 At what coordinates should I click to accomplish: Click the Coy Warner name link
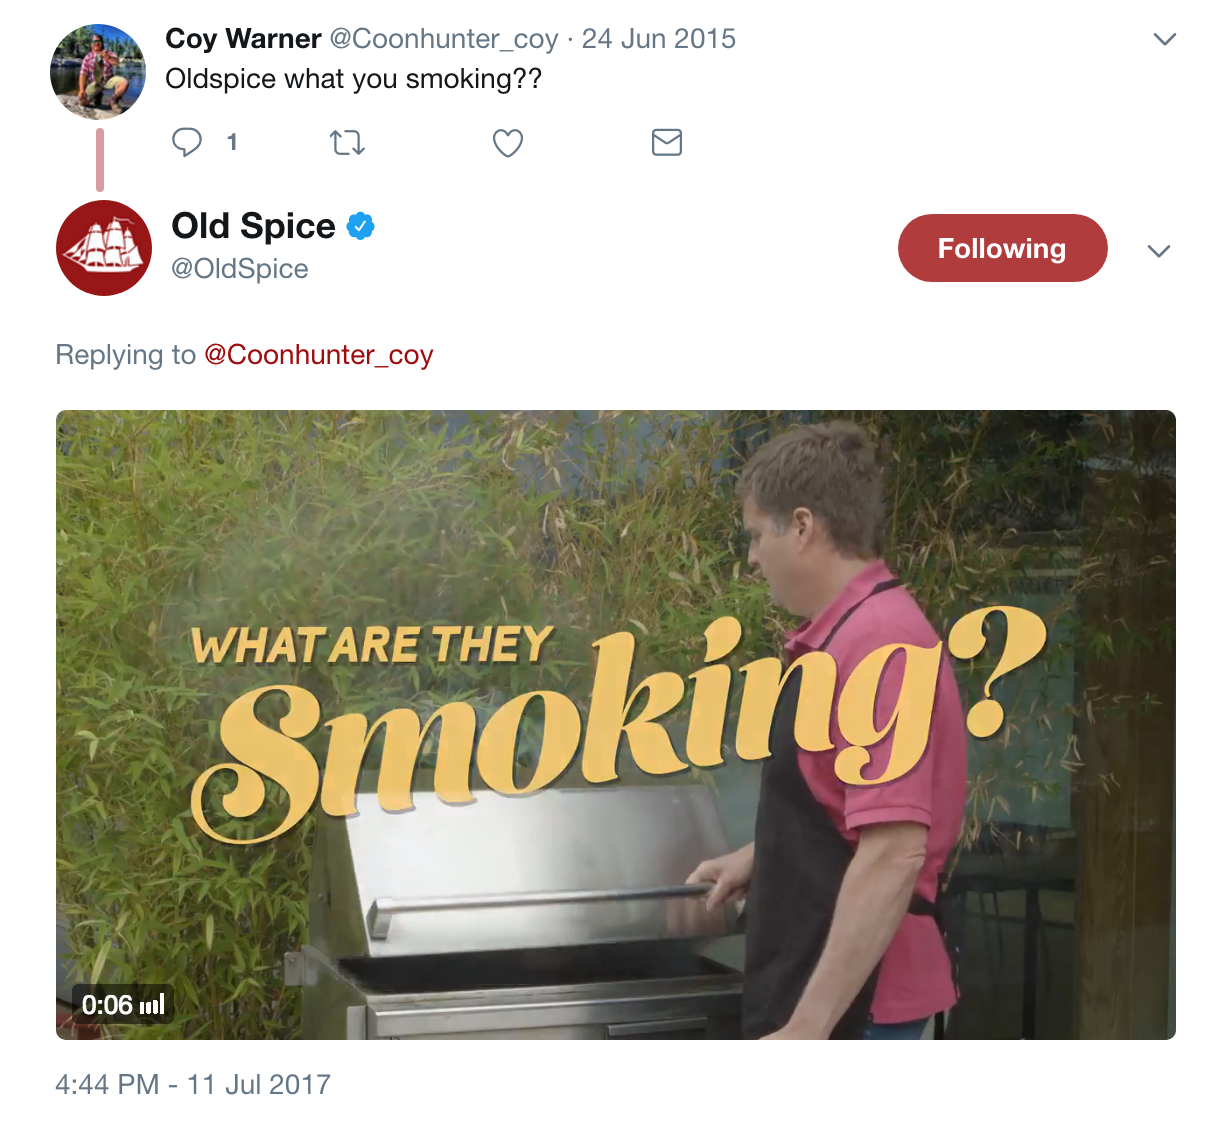(x=243, y=38)
